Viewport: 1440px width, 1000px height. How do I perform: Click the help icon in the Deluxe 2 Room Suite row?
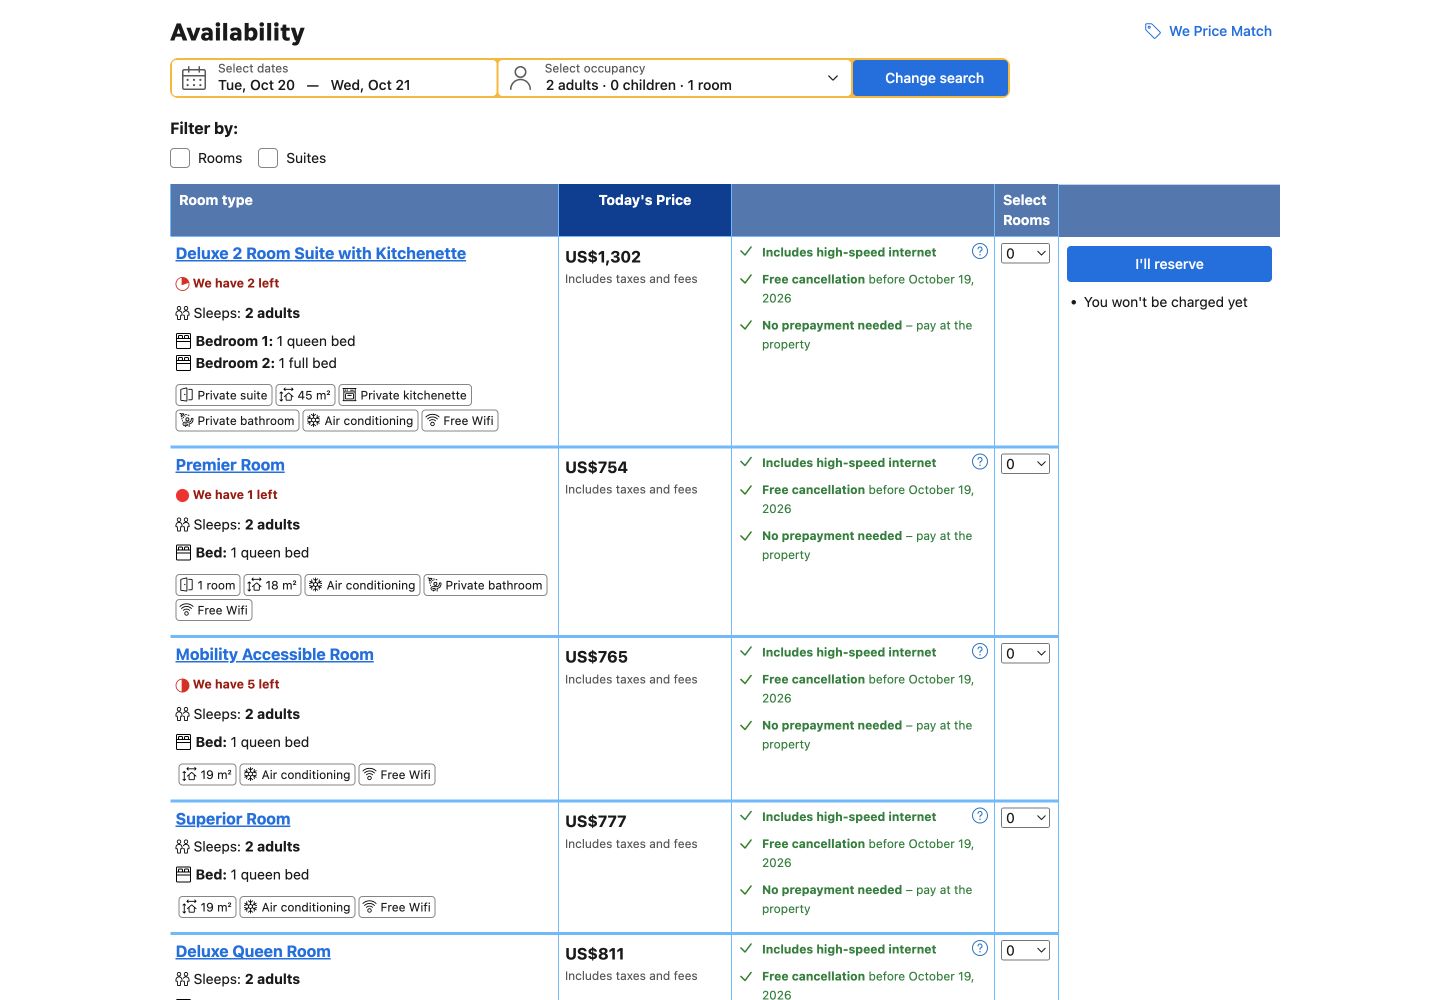(980, 251)
